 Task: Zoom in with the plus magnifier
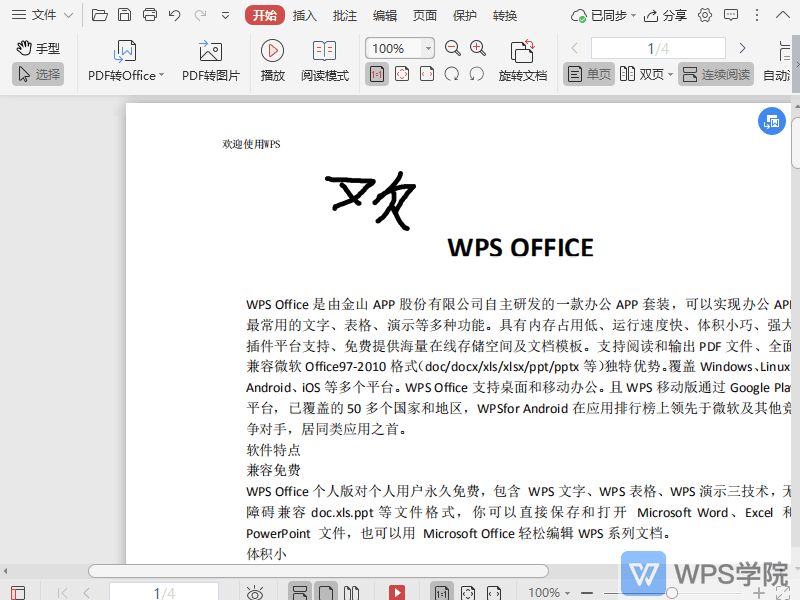click(478, 48)
